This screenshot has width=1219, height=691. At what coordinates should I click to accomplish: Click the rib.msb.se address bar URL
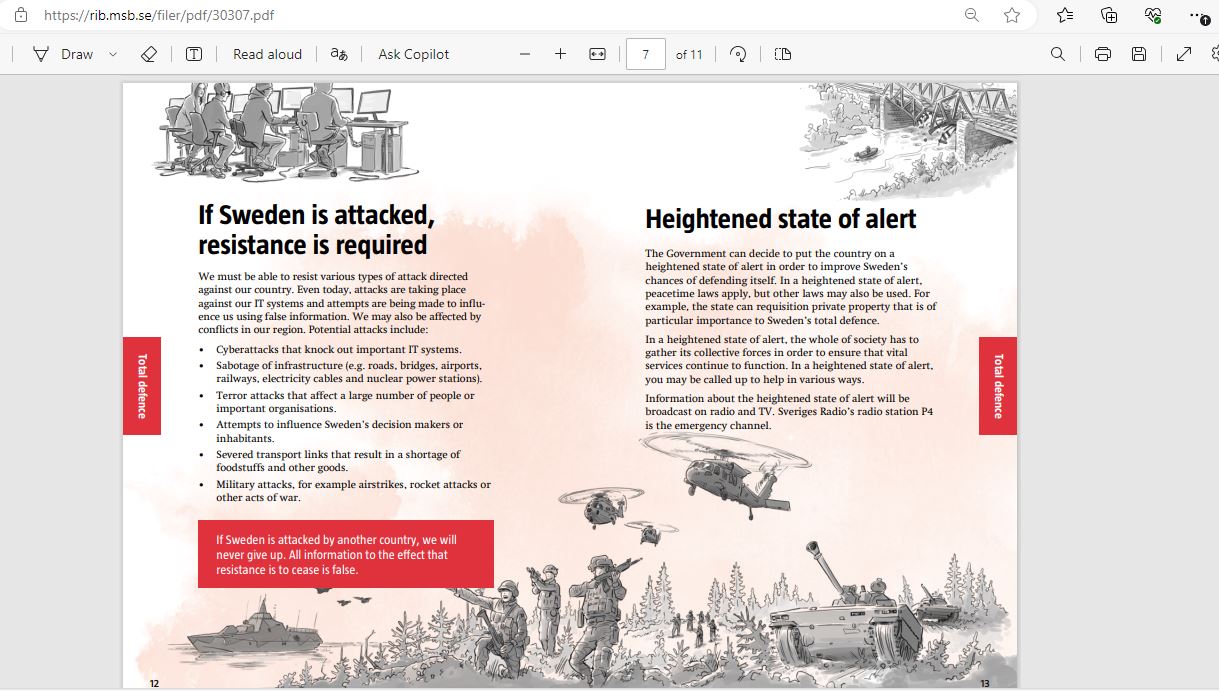(x=160, y=16)
